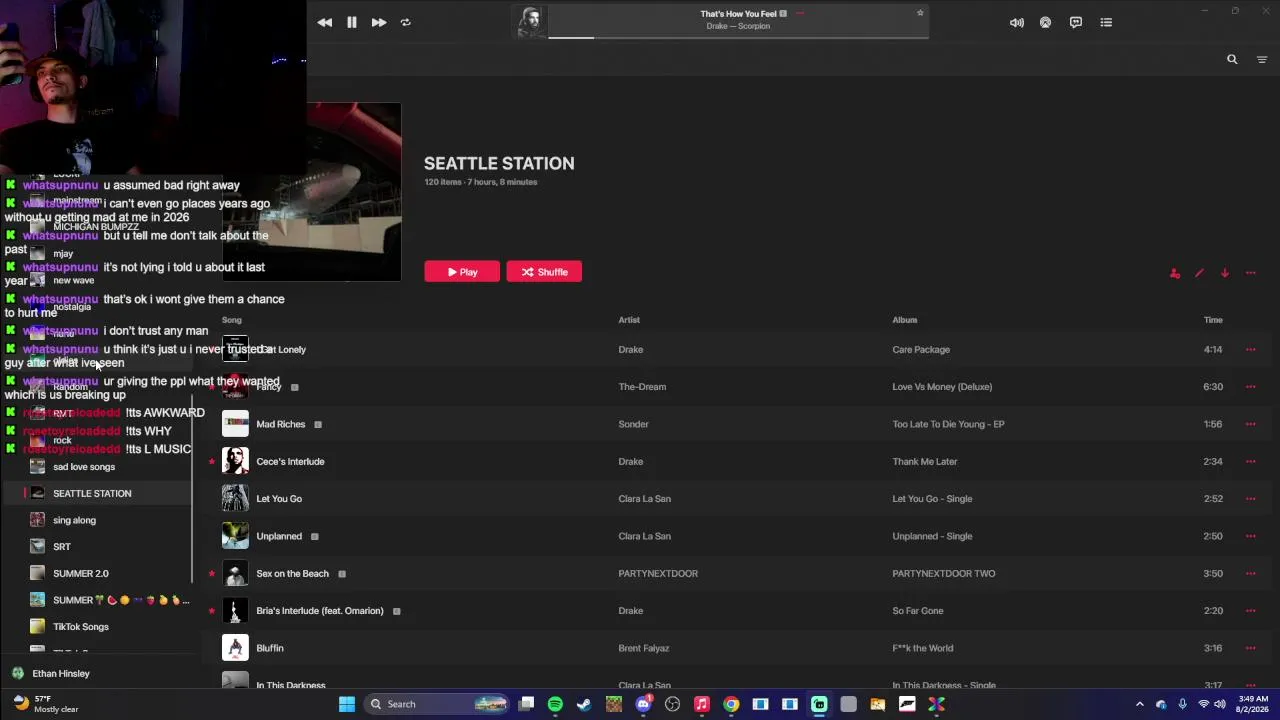Click Let You Go album art thumbnail
The width and height of the screenshot is (1280, 720).
click(235, 499)
